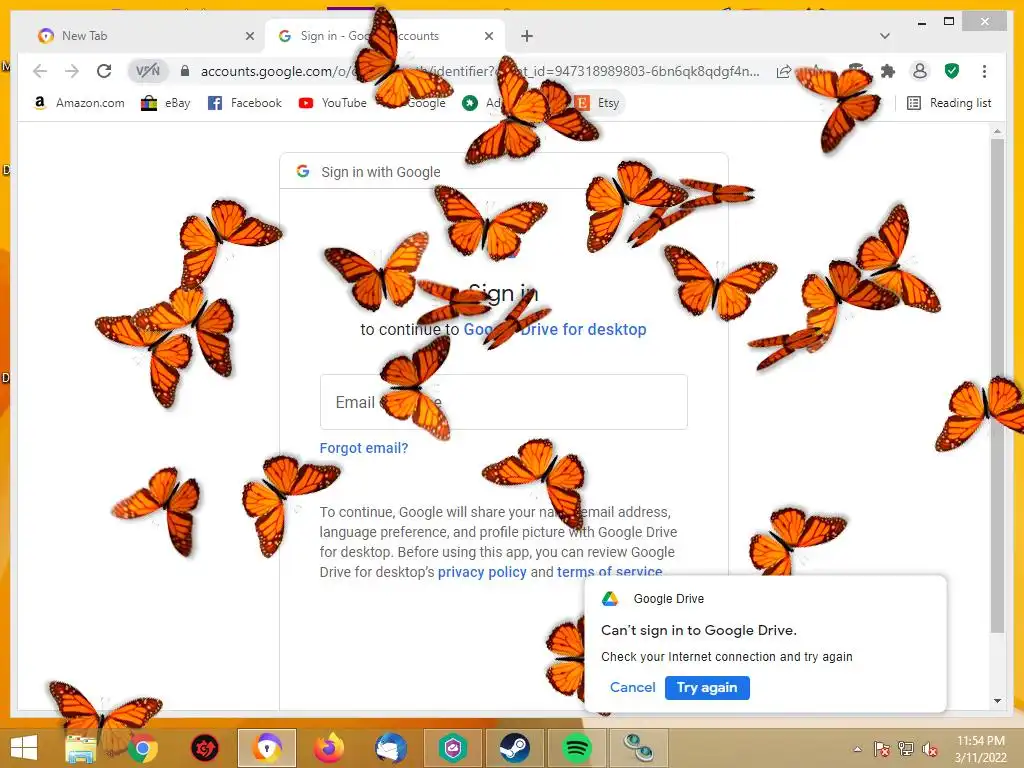This screenshot has height=768, width=1024.
Task: Click the Forgot email? link
Action: pyautogui.click(x=364, y=448)
